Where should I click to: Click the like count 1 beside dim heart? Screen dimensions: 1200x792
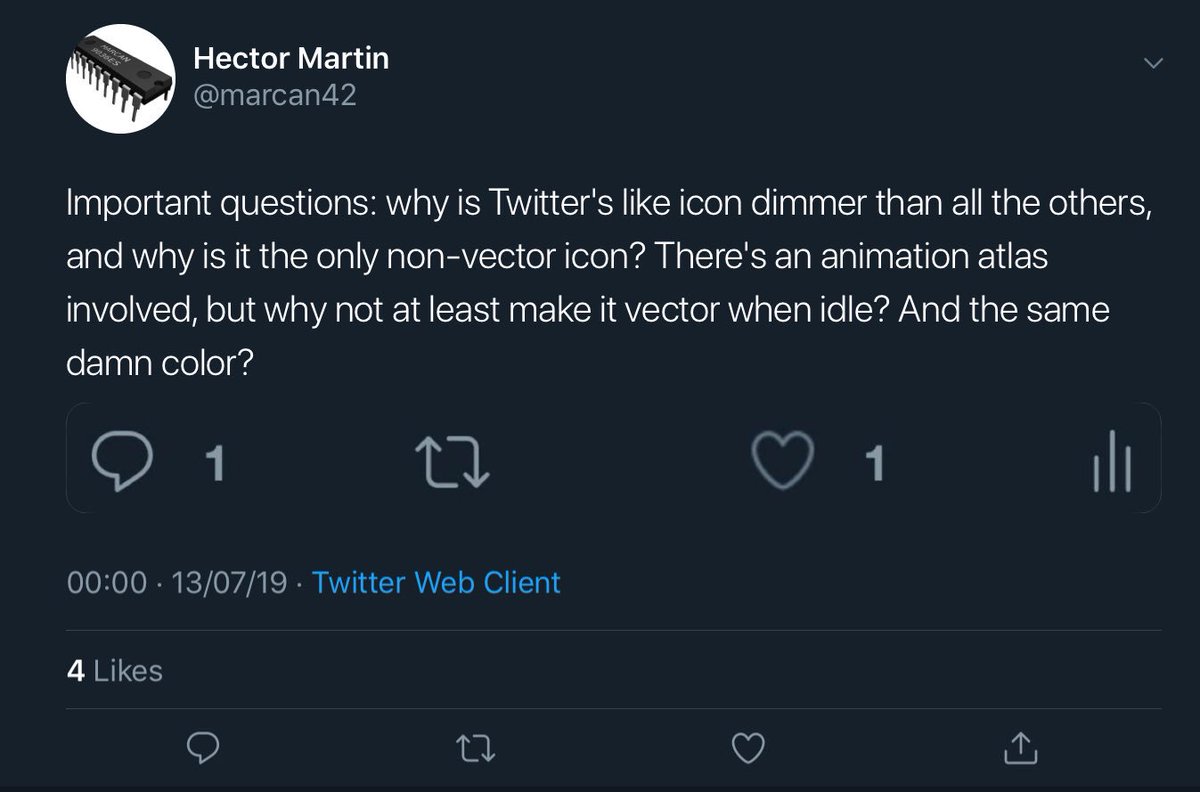(873, 464)
